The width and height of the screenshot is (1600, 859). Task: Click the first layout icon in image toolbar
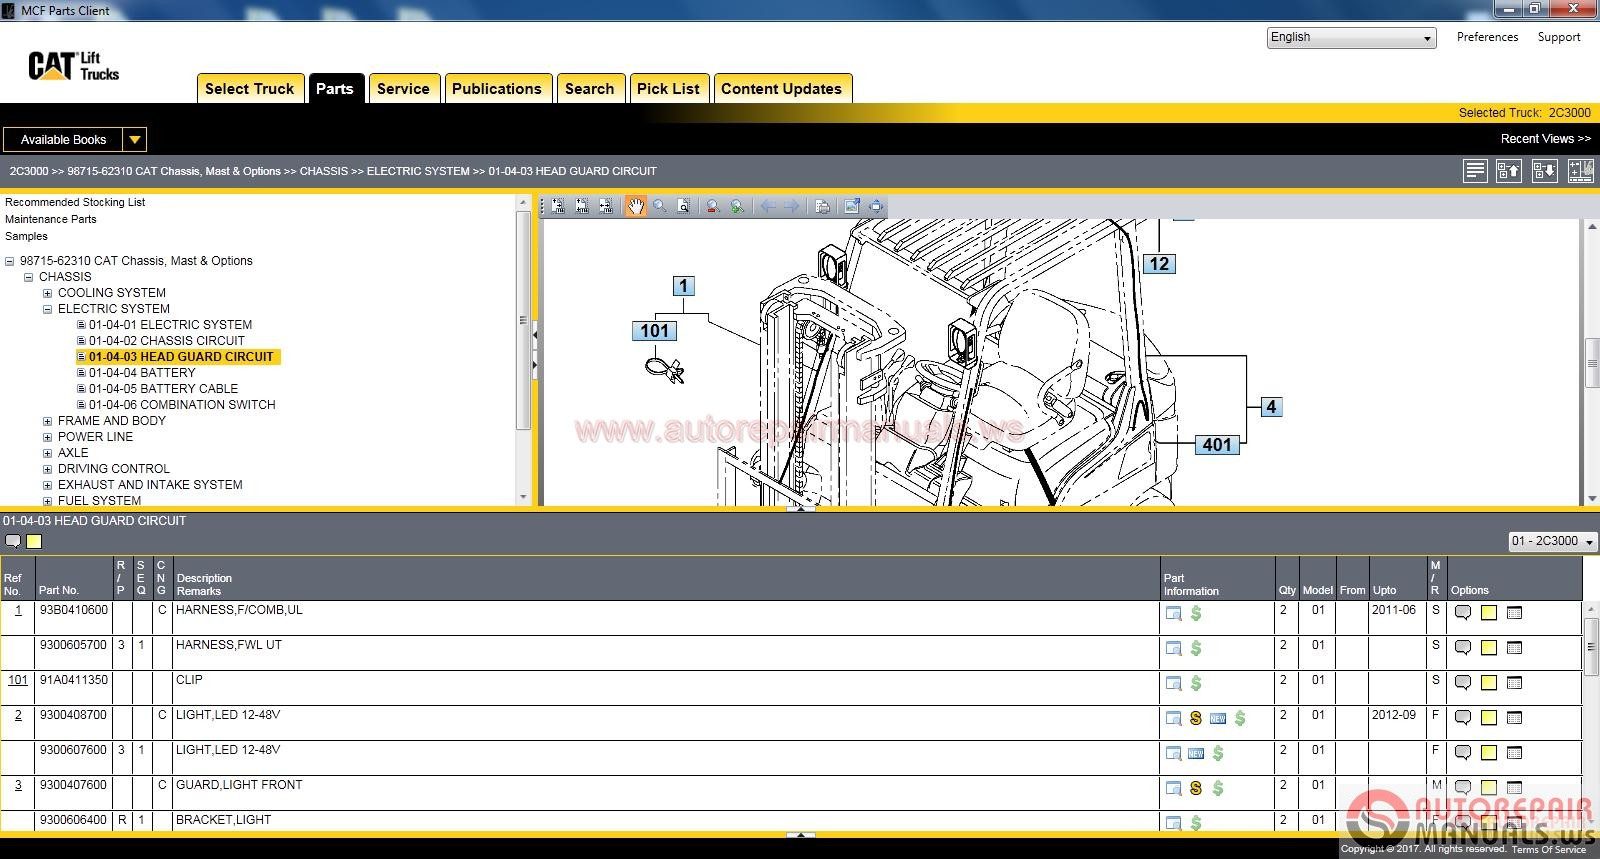click(558, 206)
